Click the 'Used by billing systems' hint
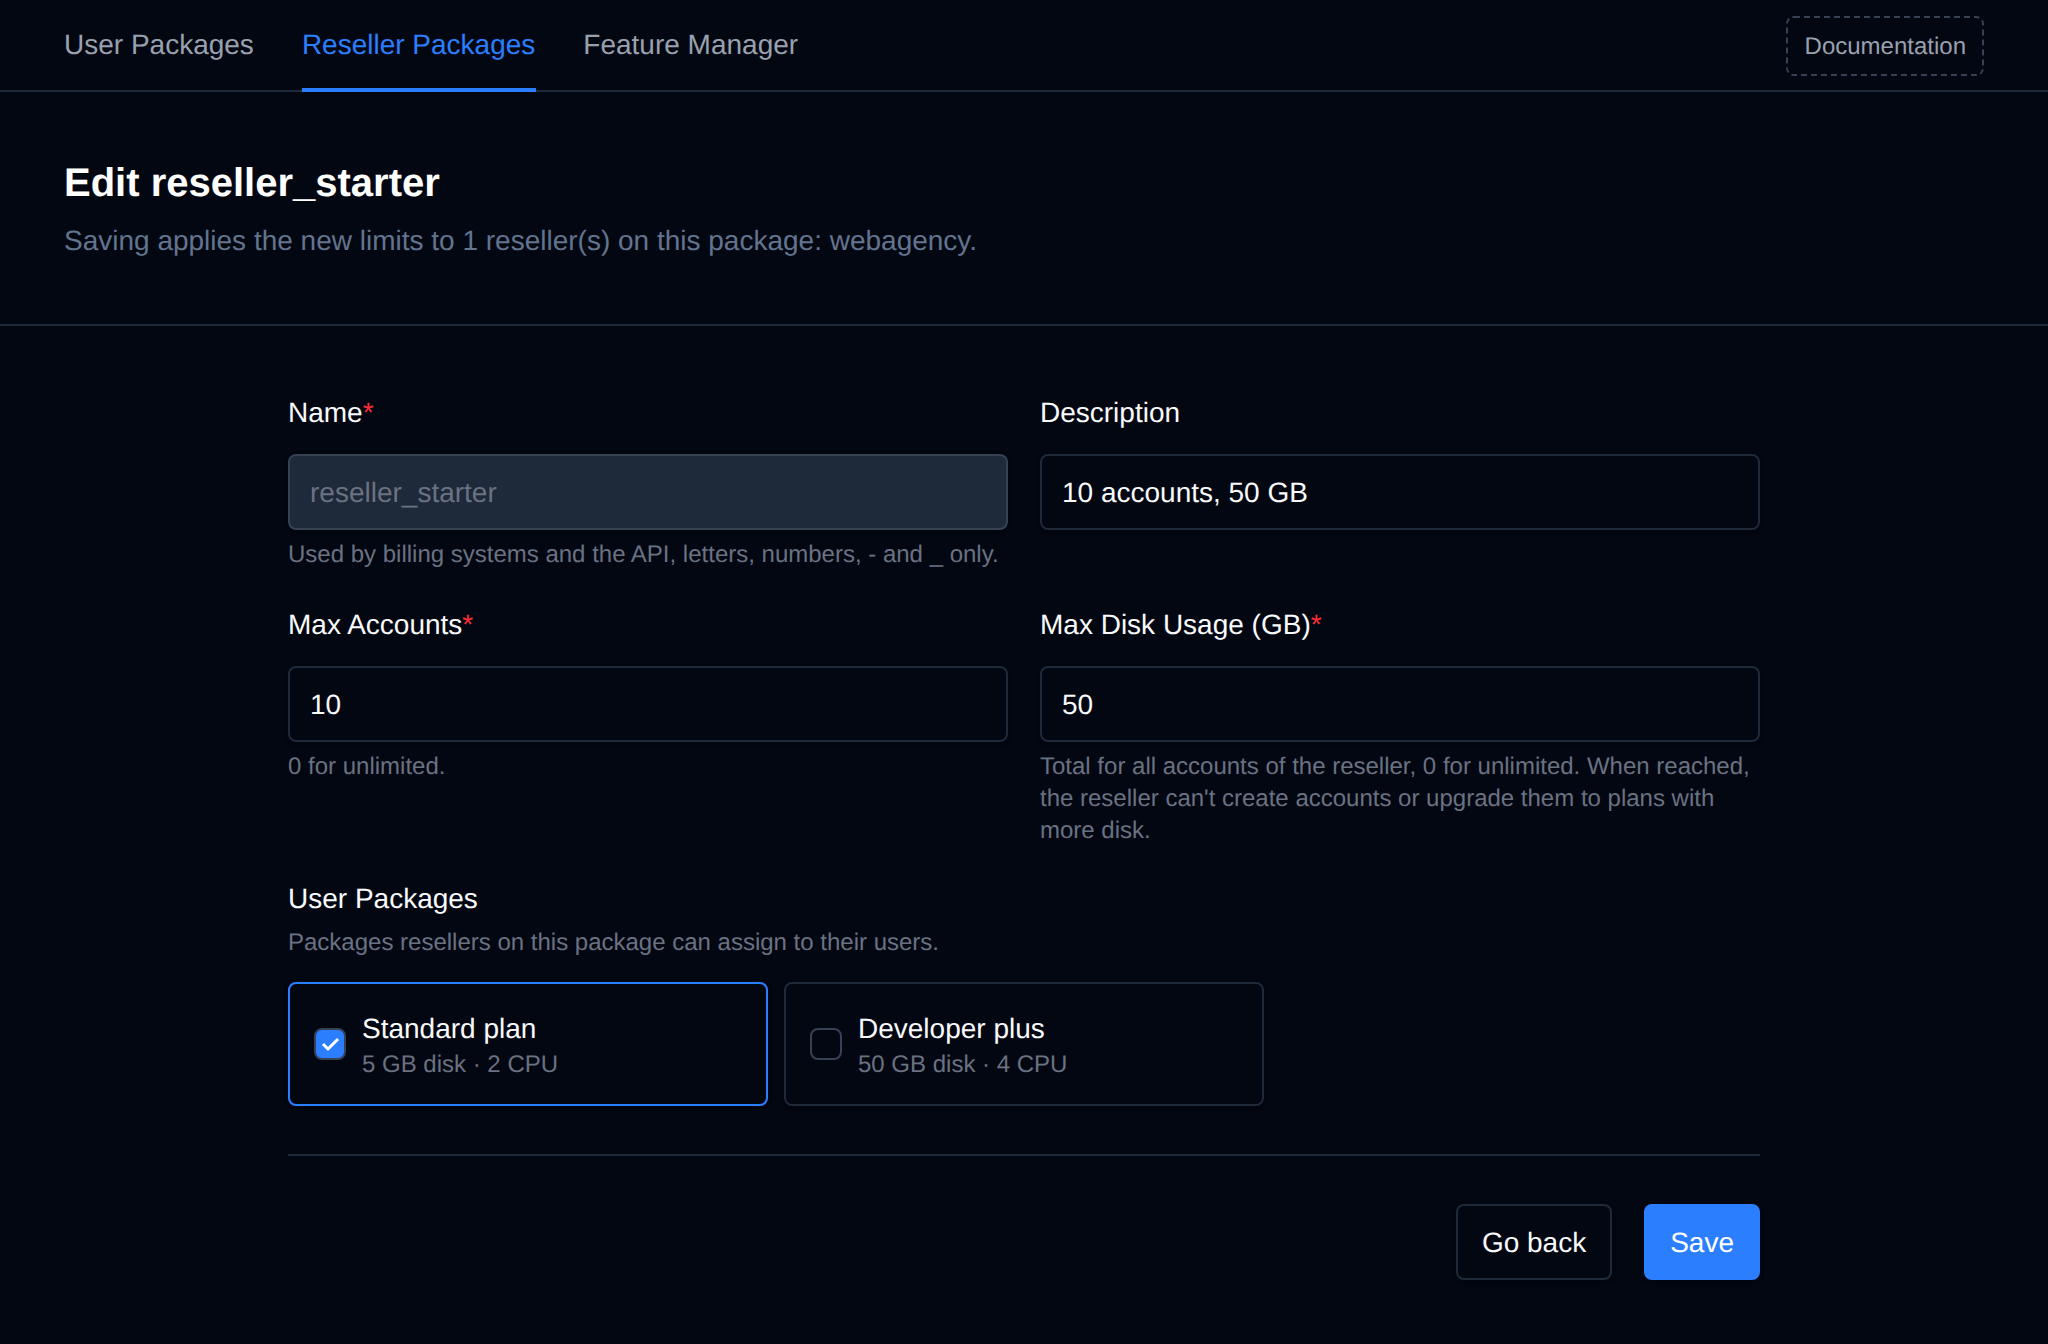 [x=643, y=554]
